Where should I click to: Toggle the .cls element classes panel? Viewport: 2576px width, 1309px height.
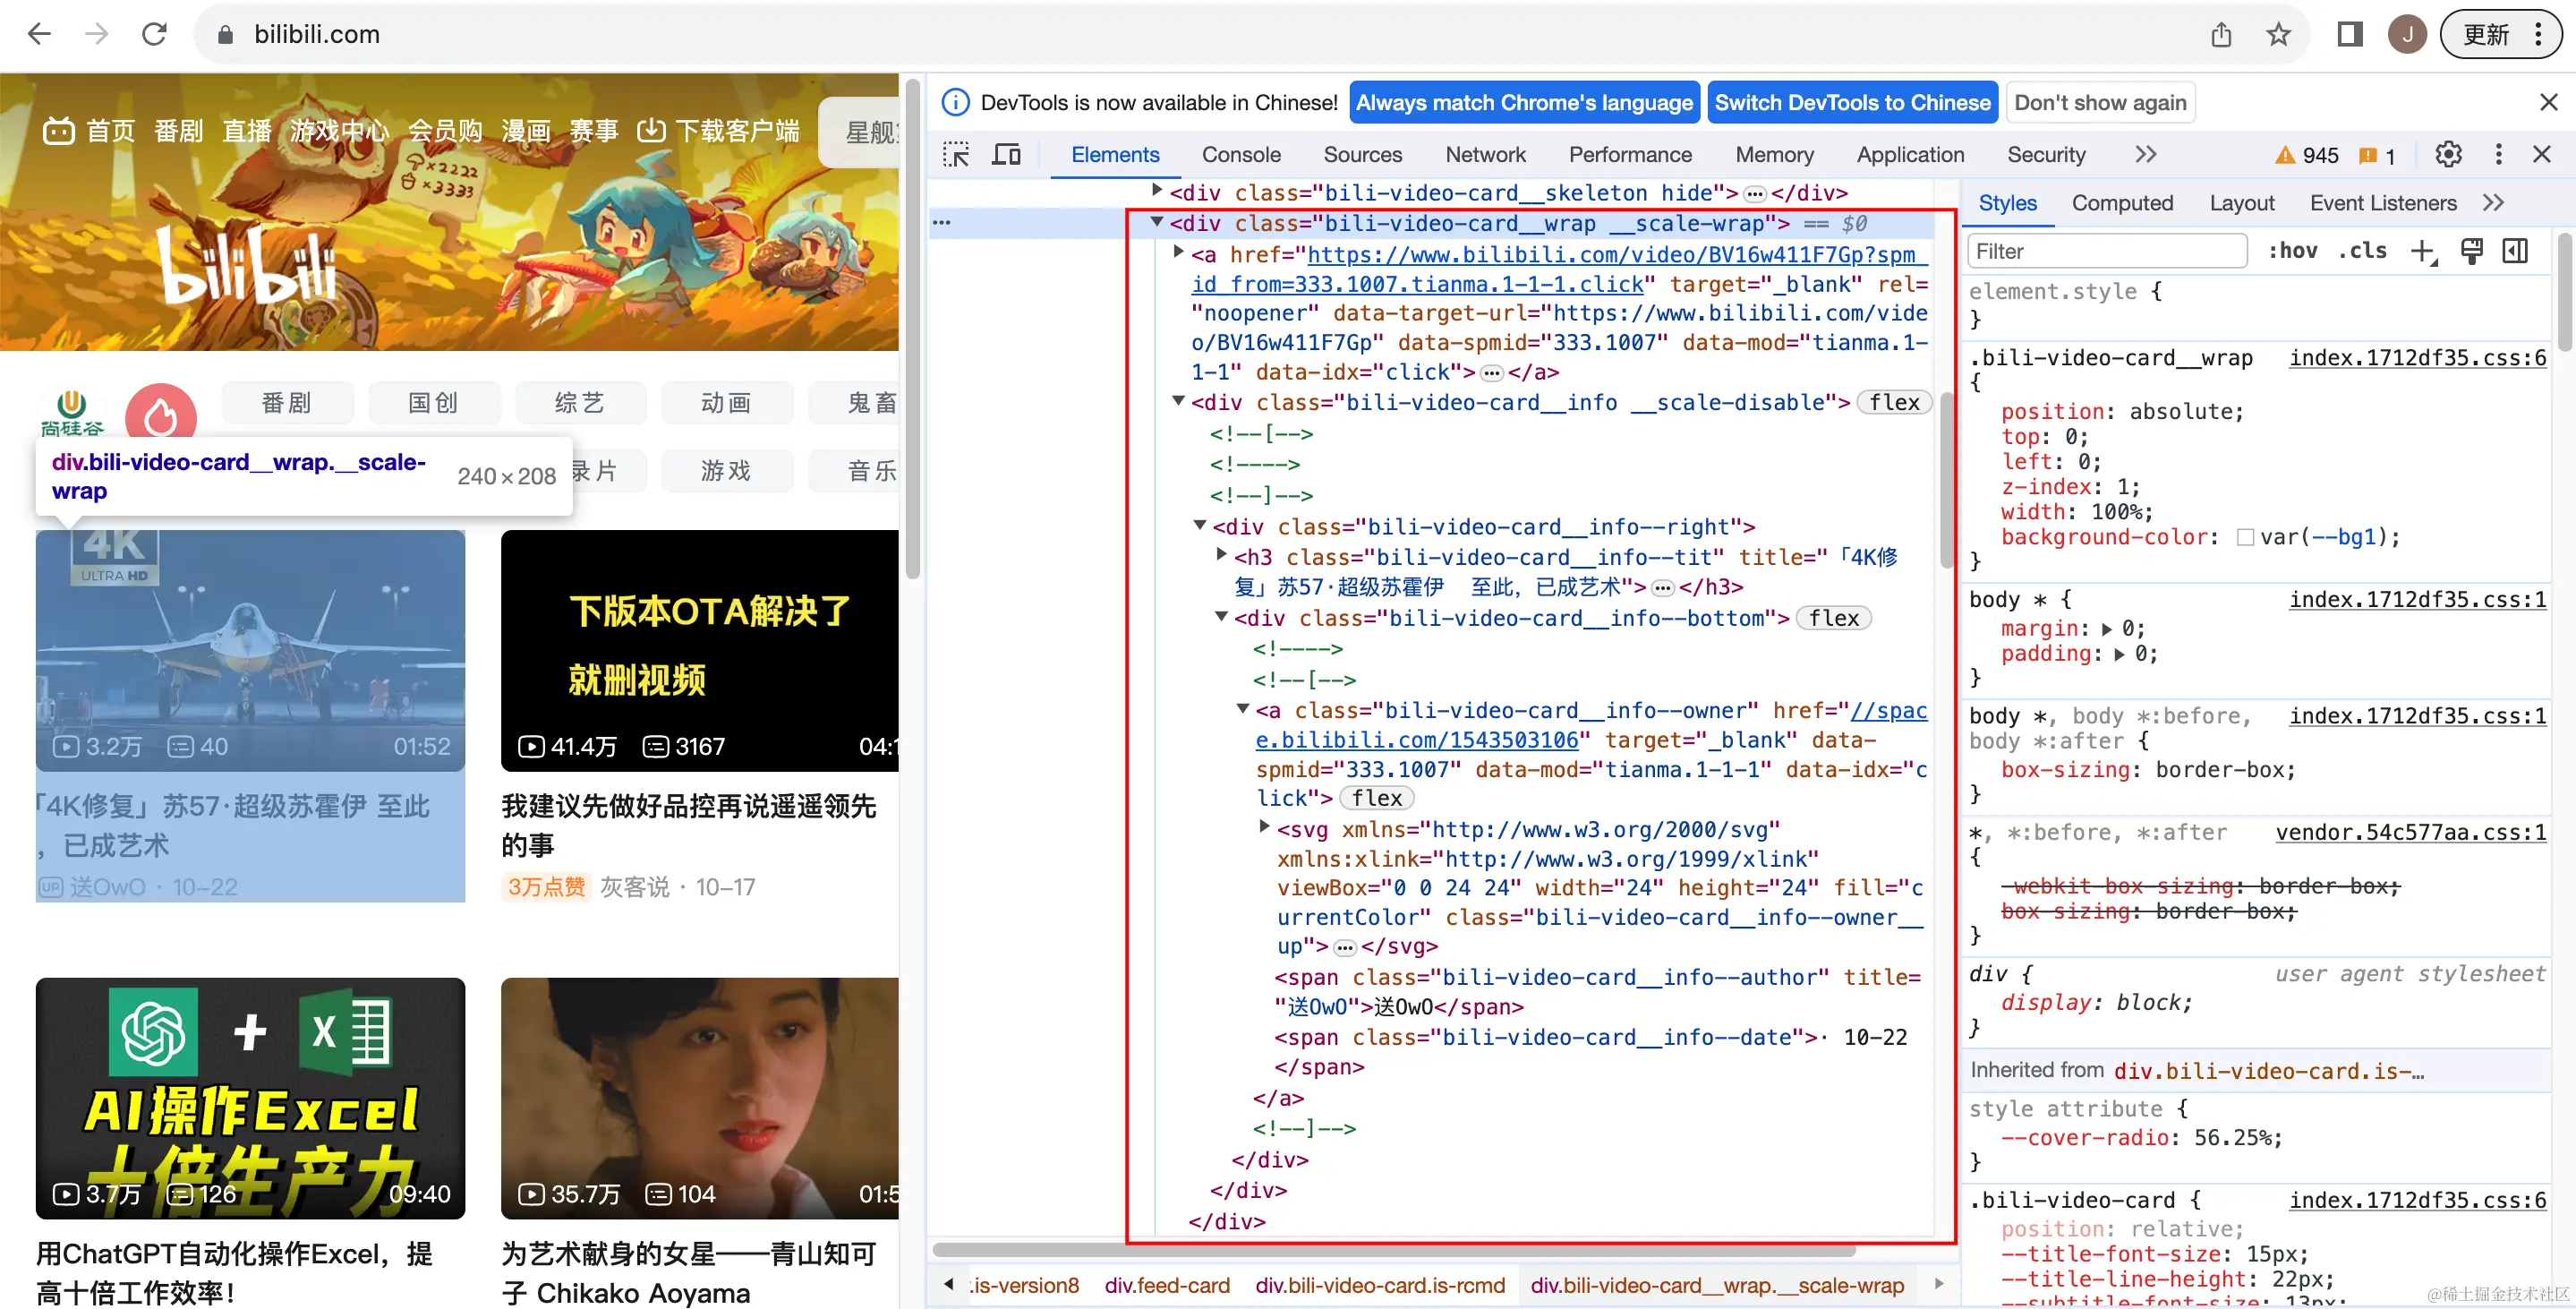[2362, 252]
